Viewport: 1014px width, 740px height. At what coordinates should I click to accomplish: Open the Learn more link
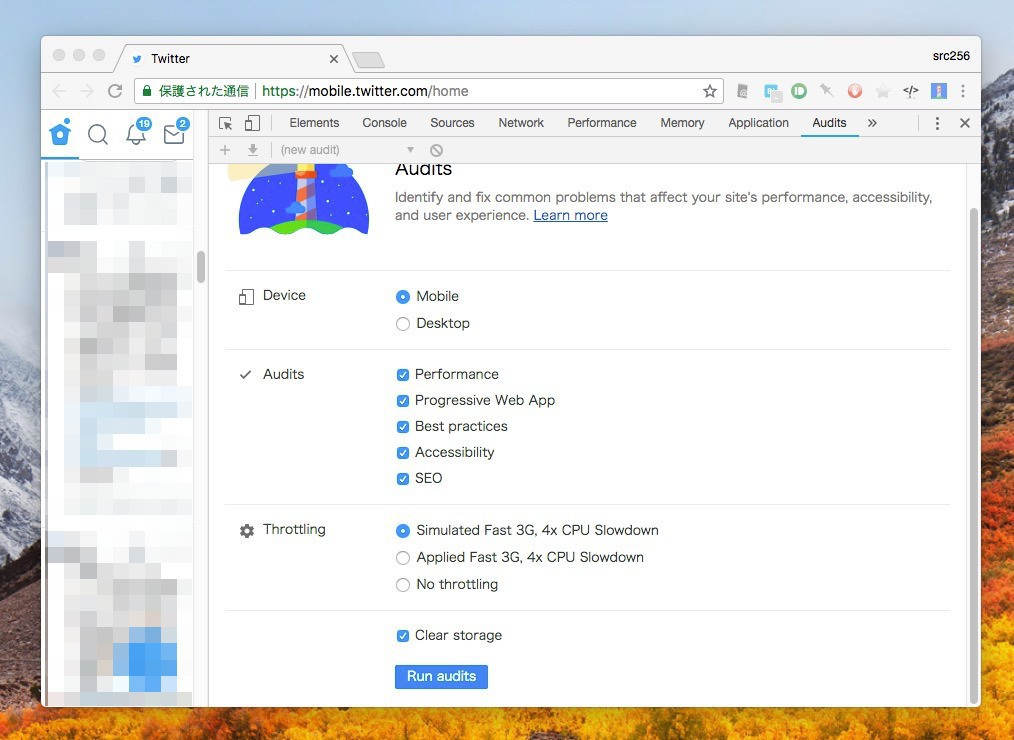point(570,215)
